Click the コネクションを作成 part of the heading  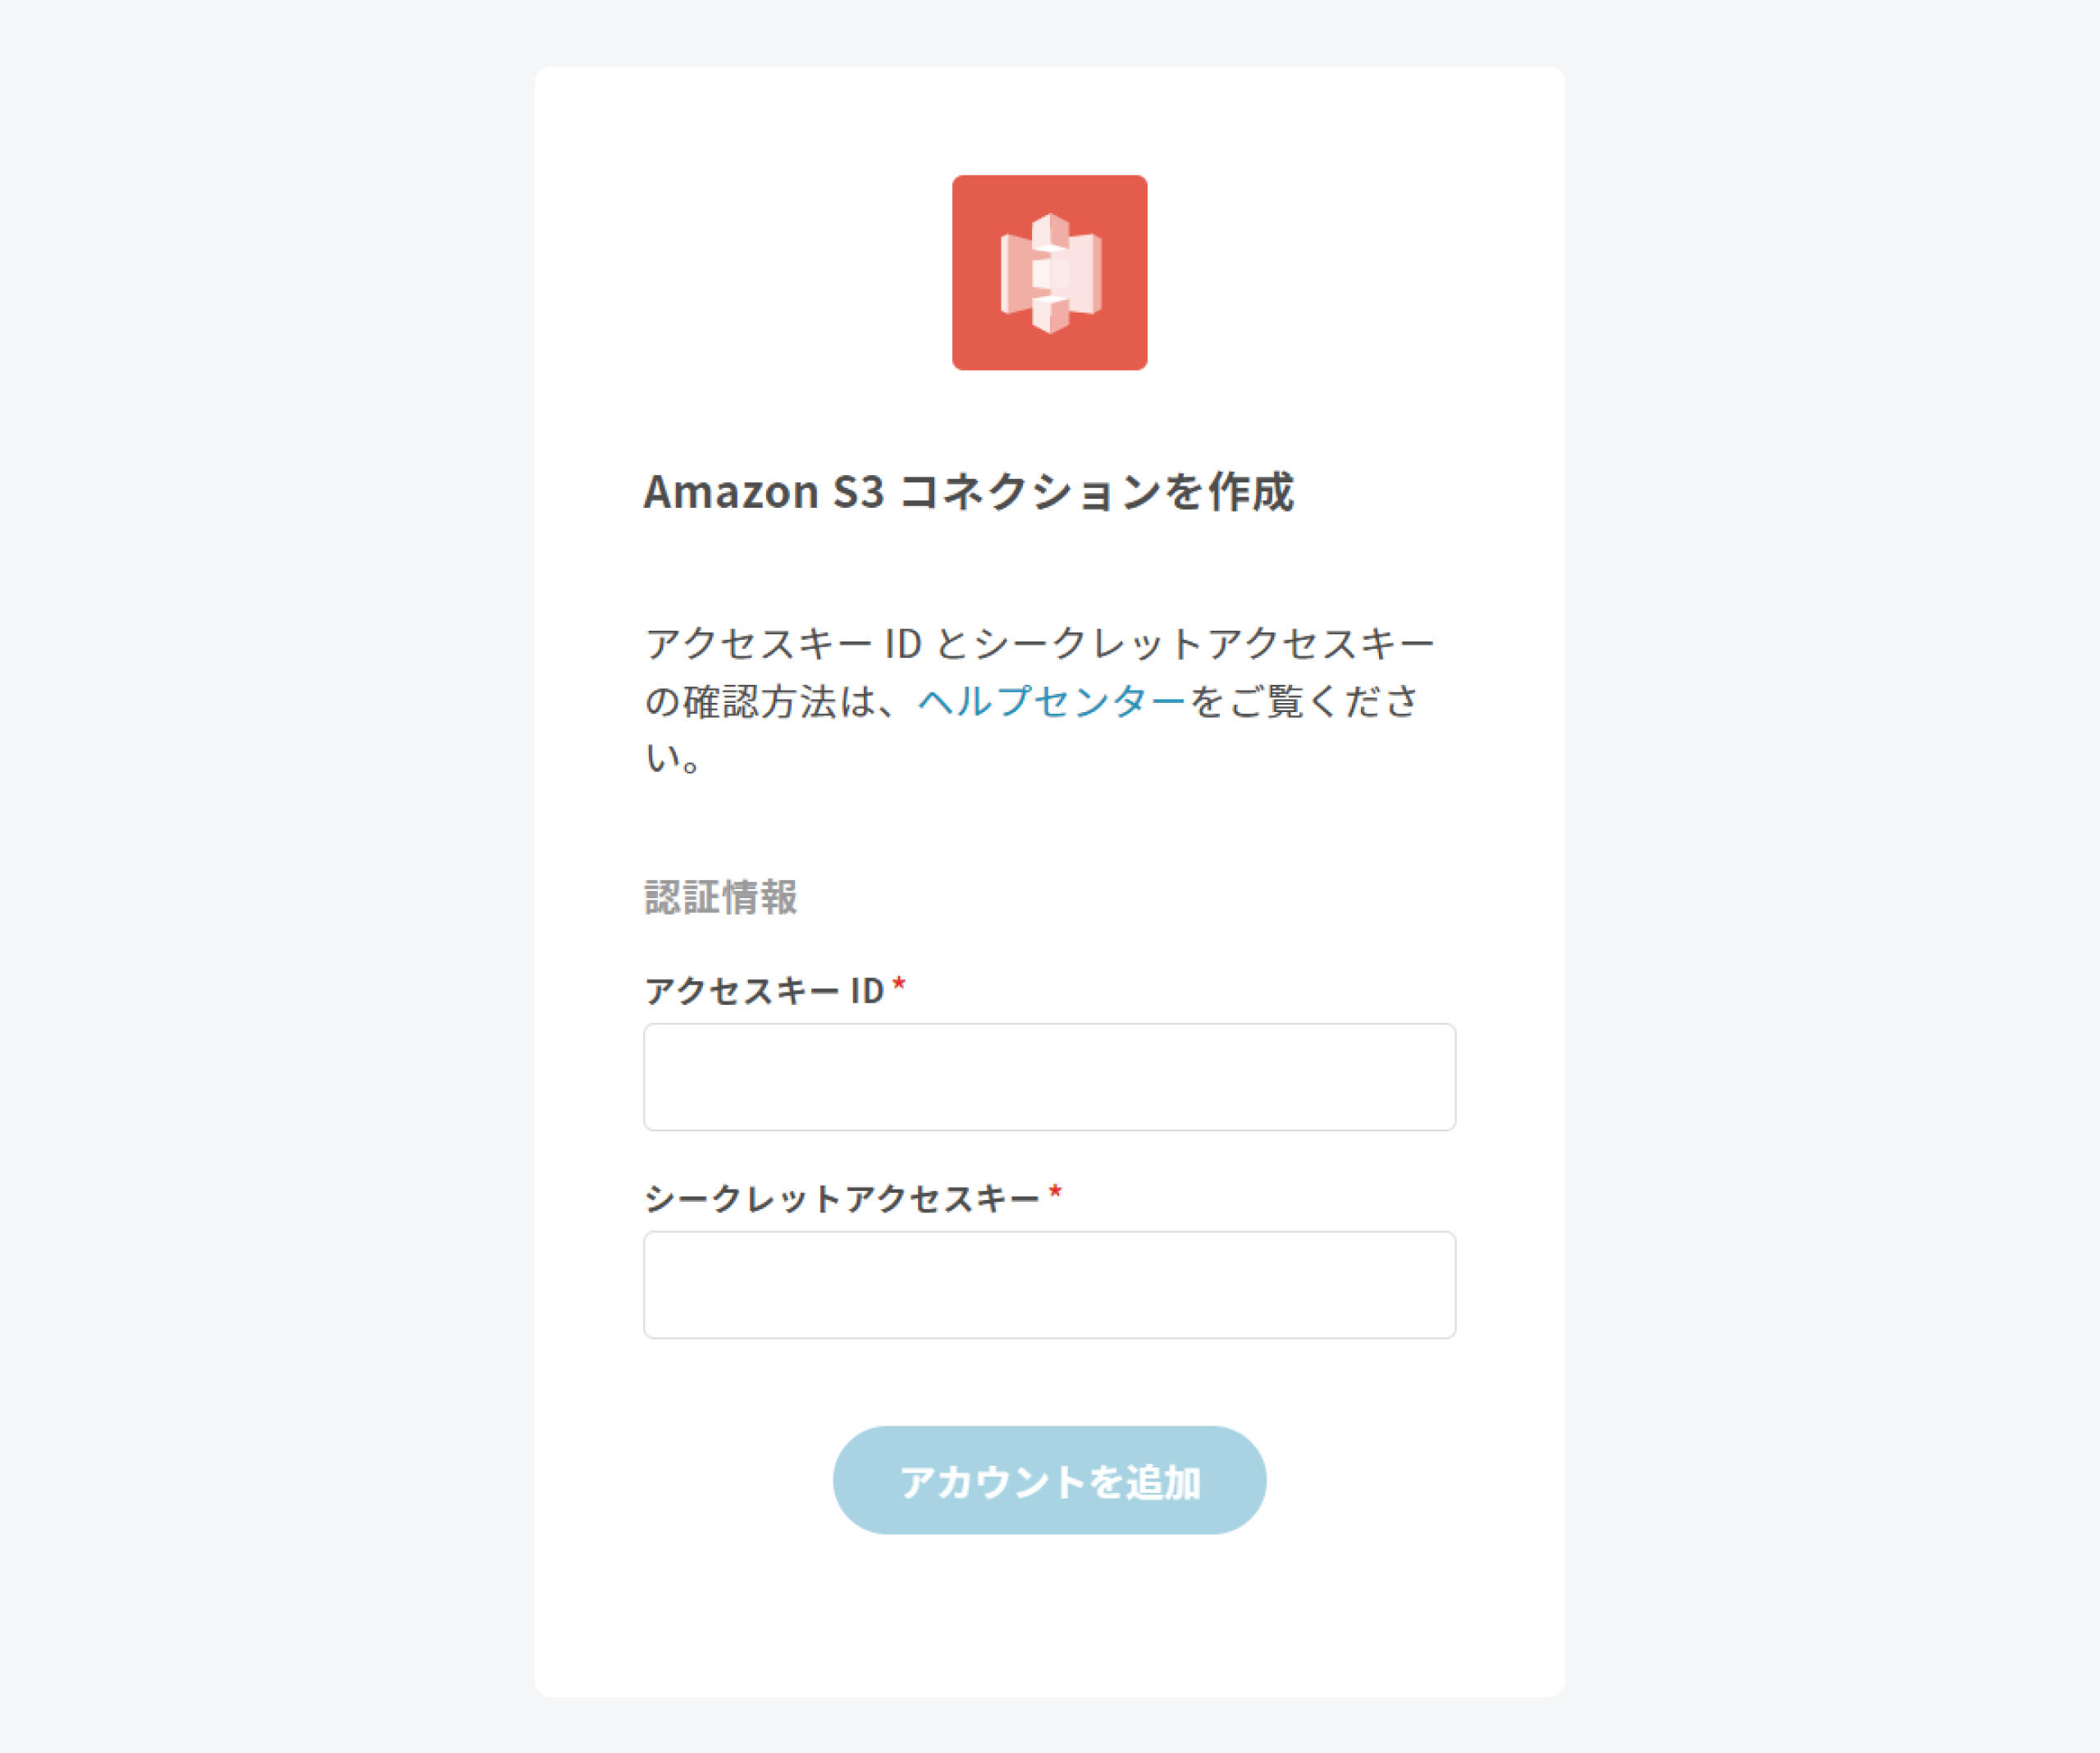pos(1096,492)
